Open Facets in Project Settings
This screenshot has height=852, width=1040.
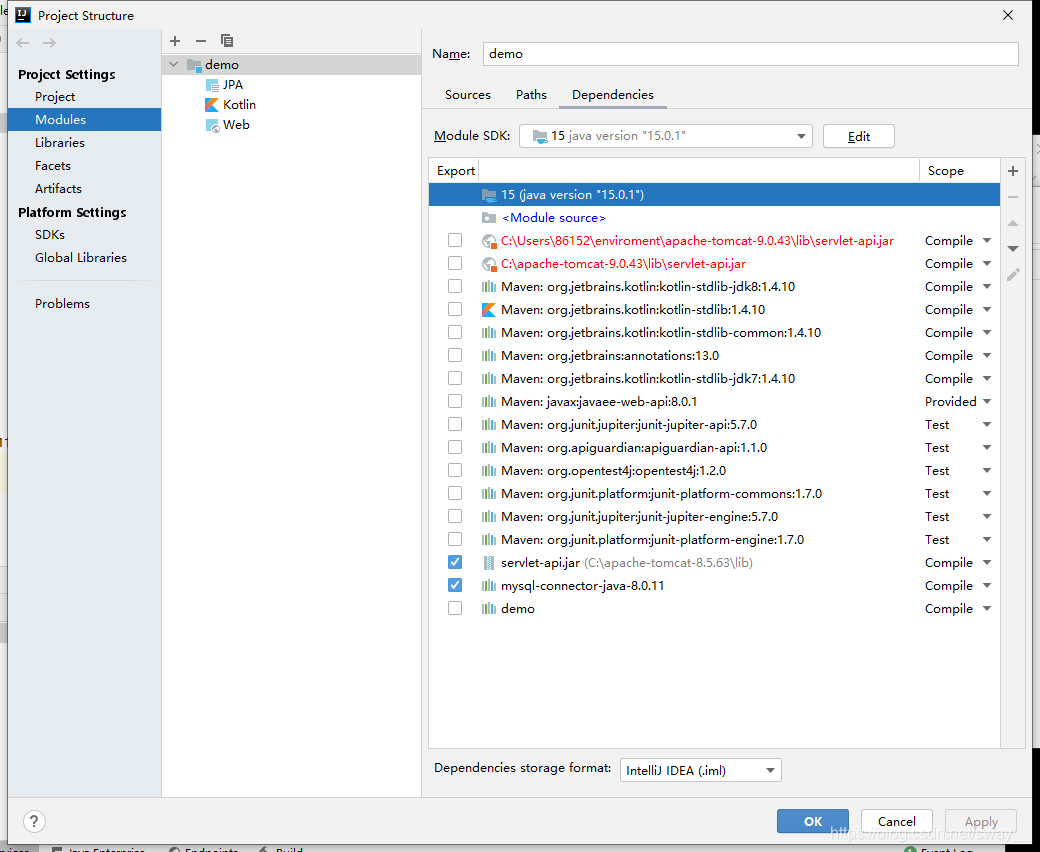53,166
